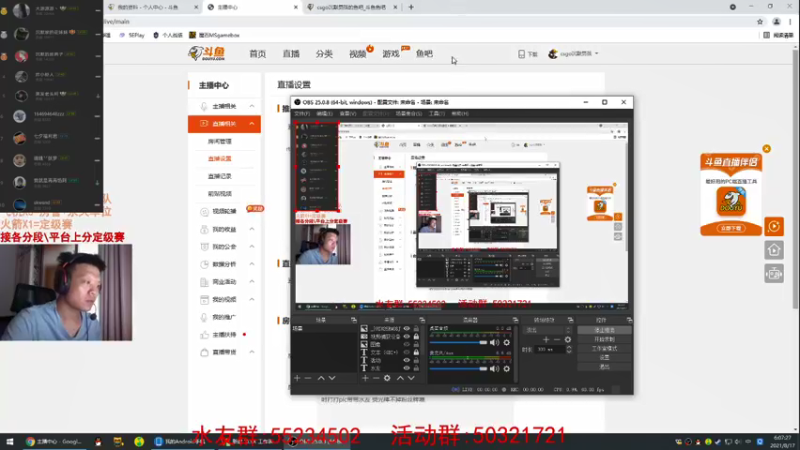
Task: Open 直播记录 in the sidebar
Action: pos(219,176)
